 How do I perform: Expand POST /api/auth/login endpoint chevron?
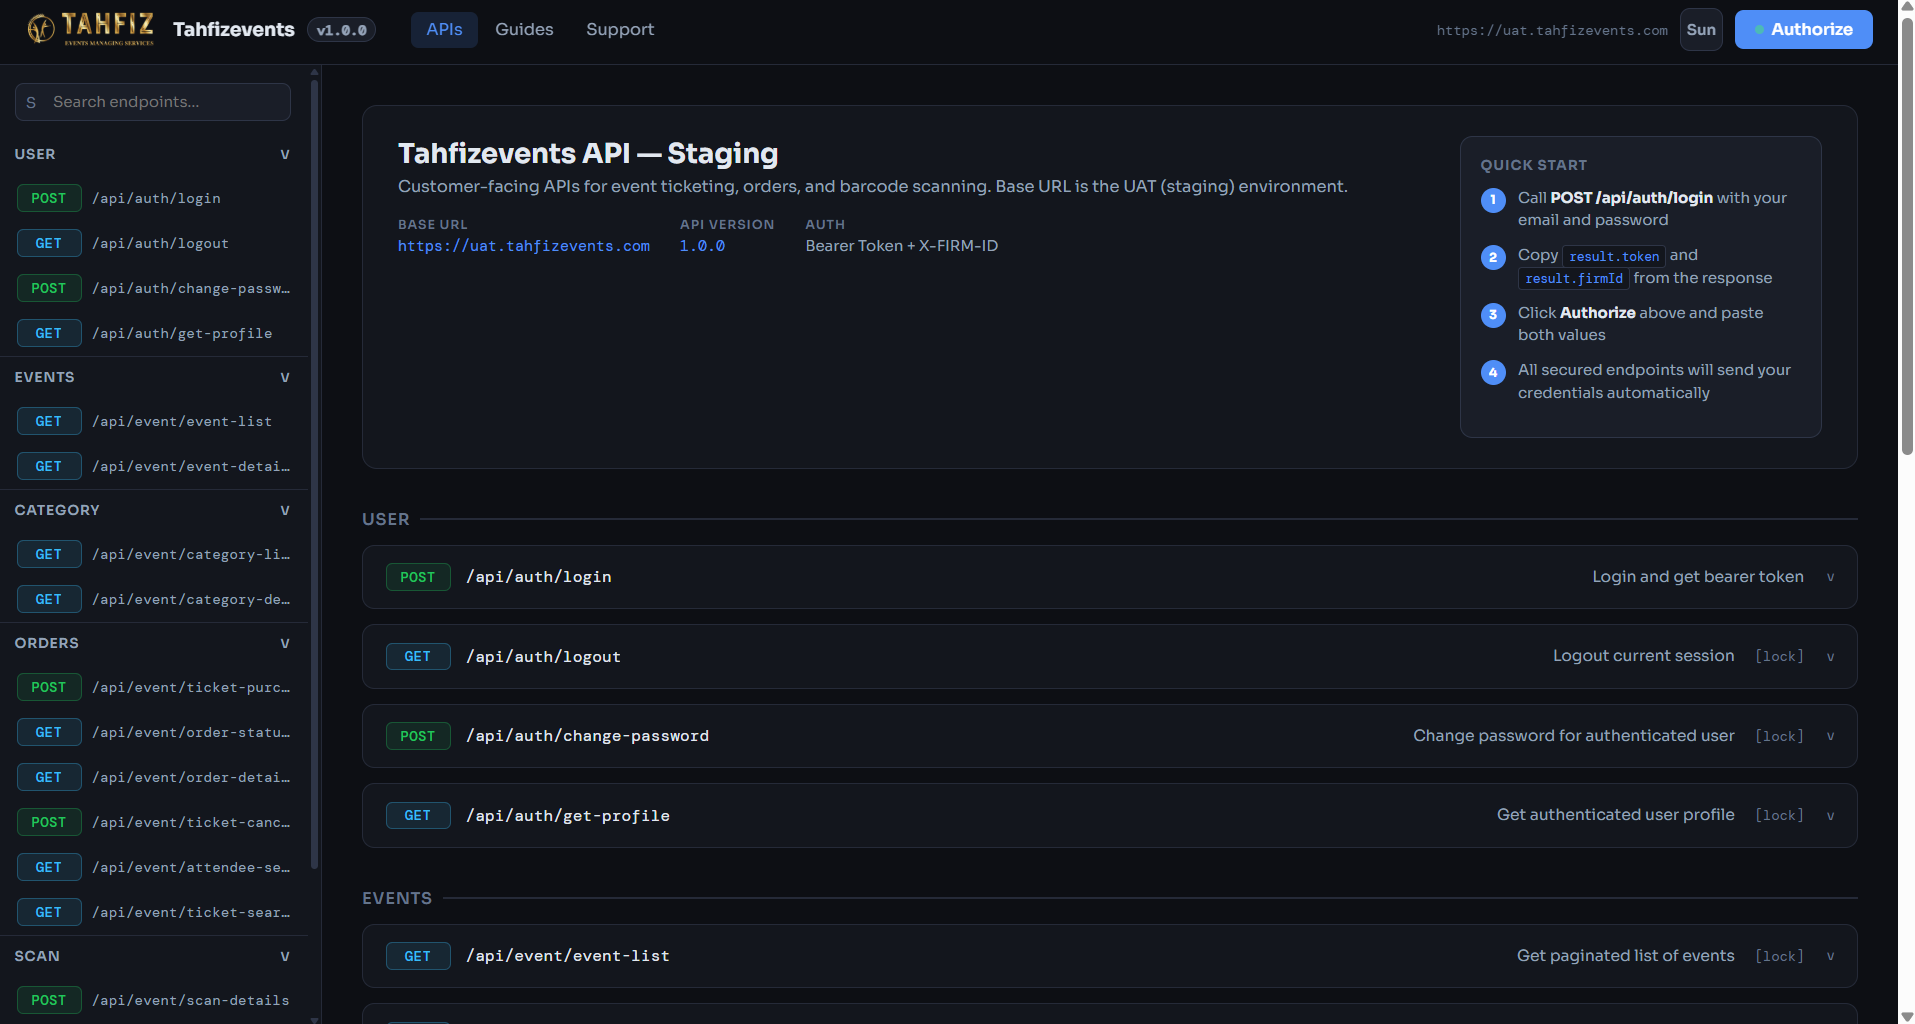[x=1831, y=577]
